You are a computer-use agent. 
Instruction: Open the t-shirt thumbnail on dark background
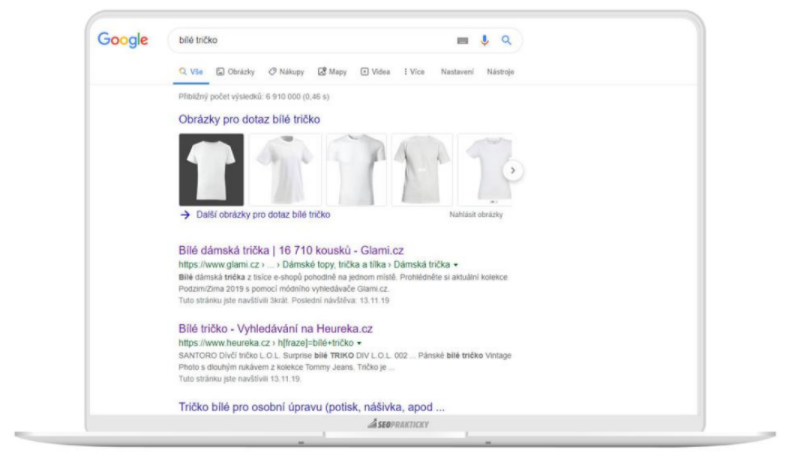211,170
